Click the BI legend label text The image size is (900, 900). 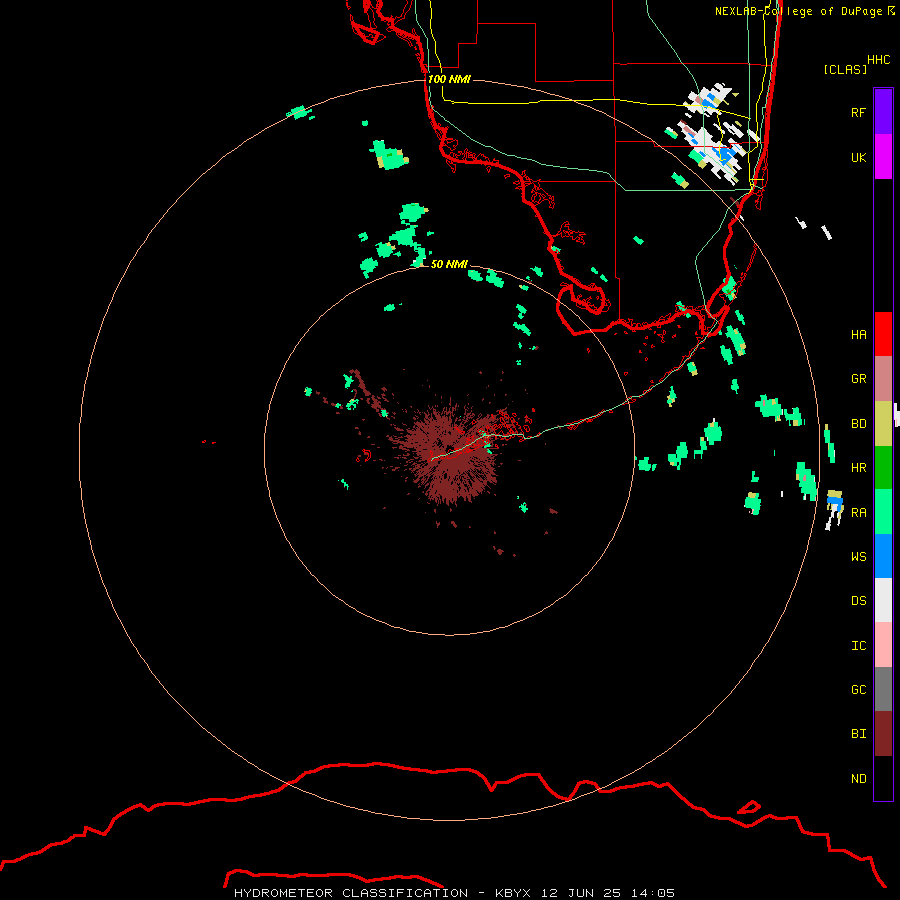click(x=859, y=734)
